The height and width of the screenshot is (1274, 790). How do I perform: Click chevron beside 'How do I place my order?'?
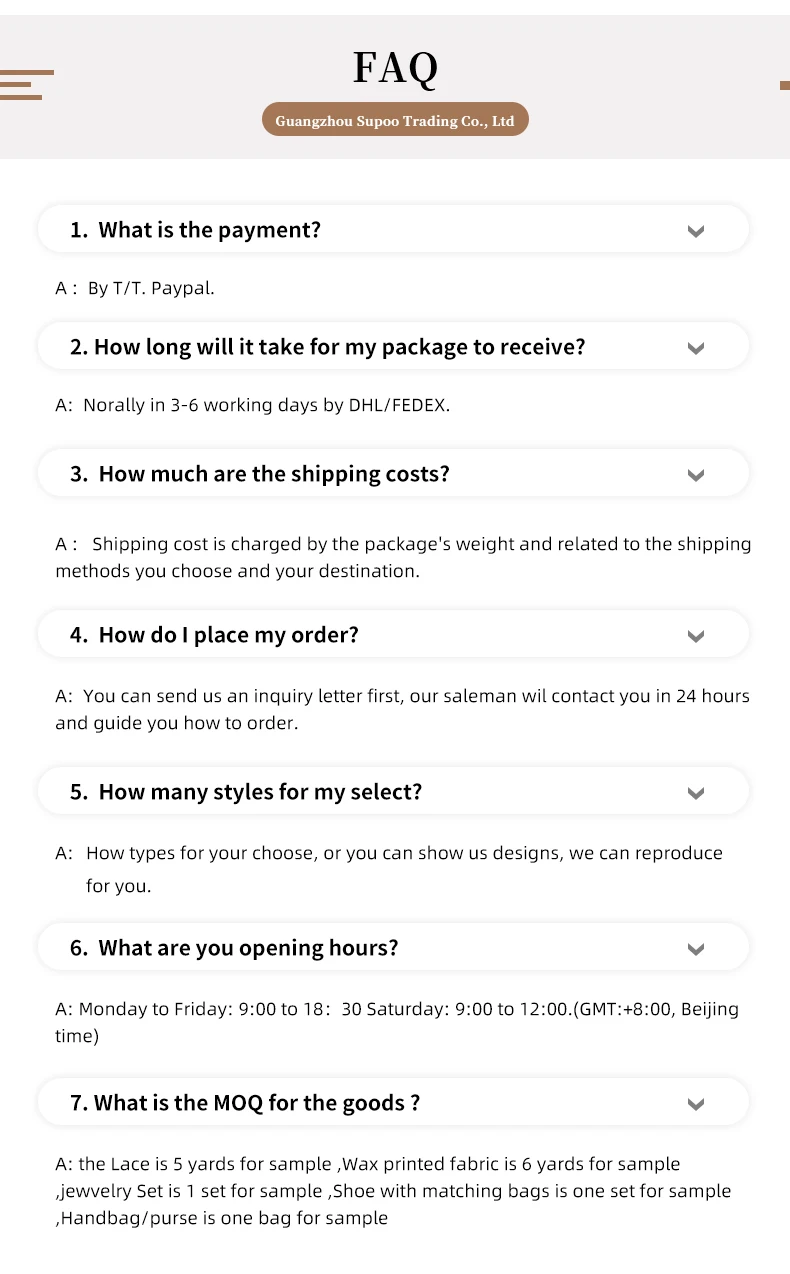click(x=696, y=636)
